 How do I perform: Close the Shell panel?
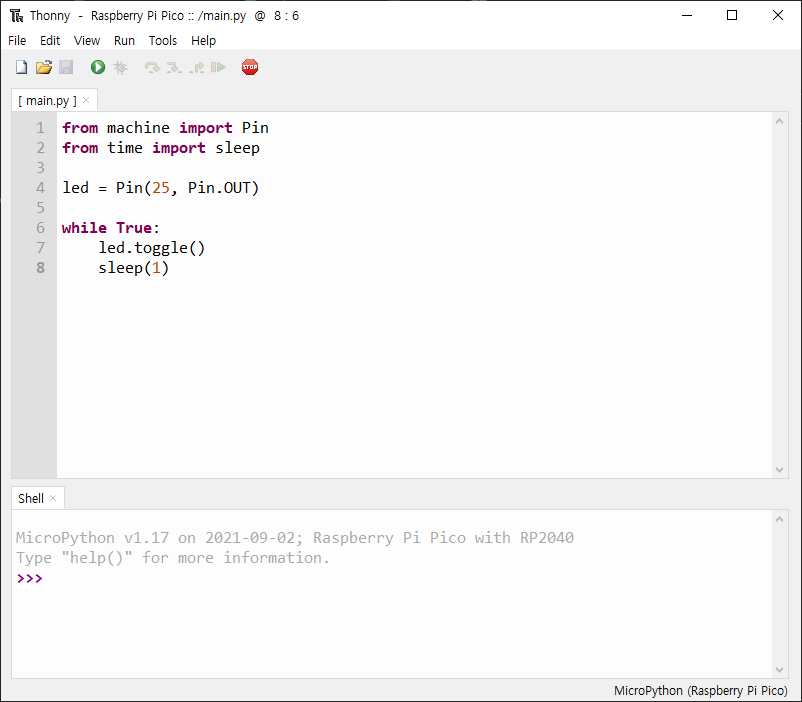point(53,498)
